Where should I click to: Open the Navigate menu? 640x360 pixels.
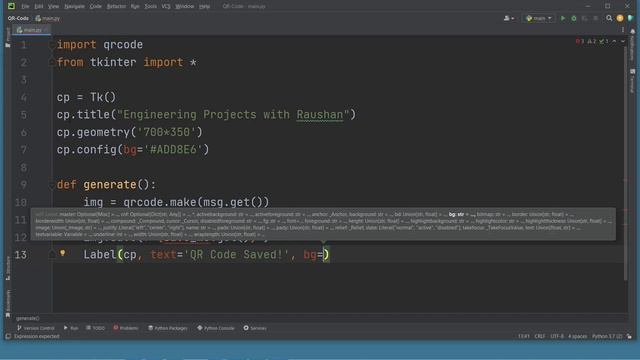(74, 7)
